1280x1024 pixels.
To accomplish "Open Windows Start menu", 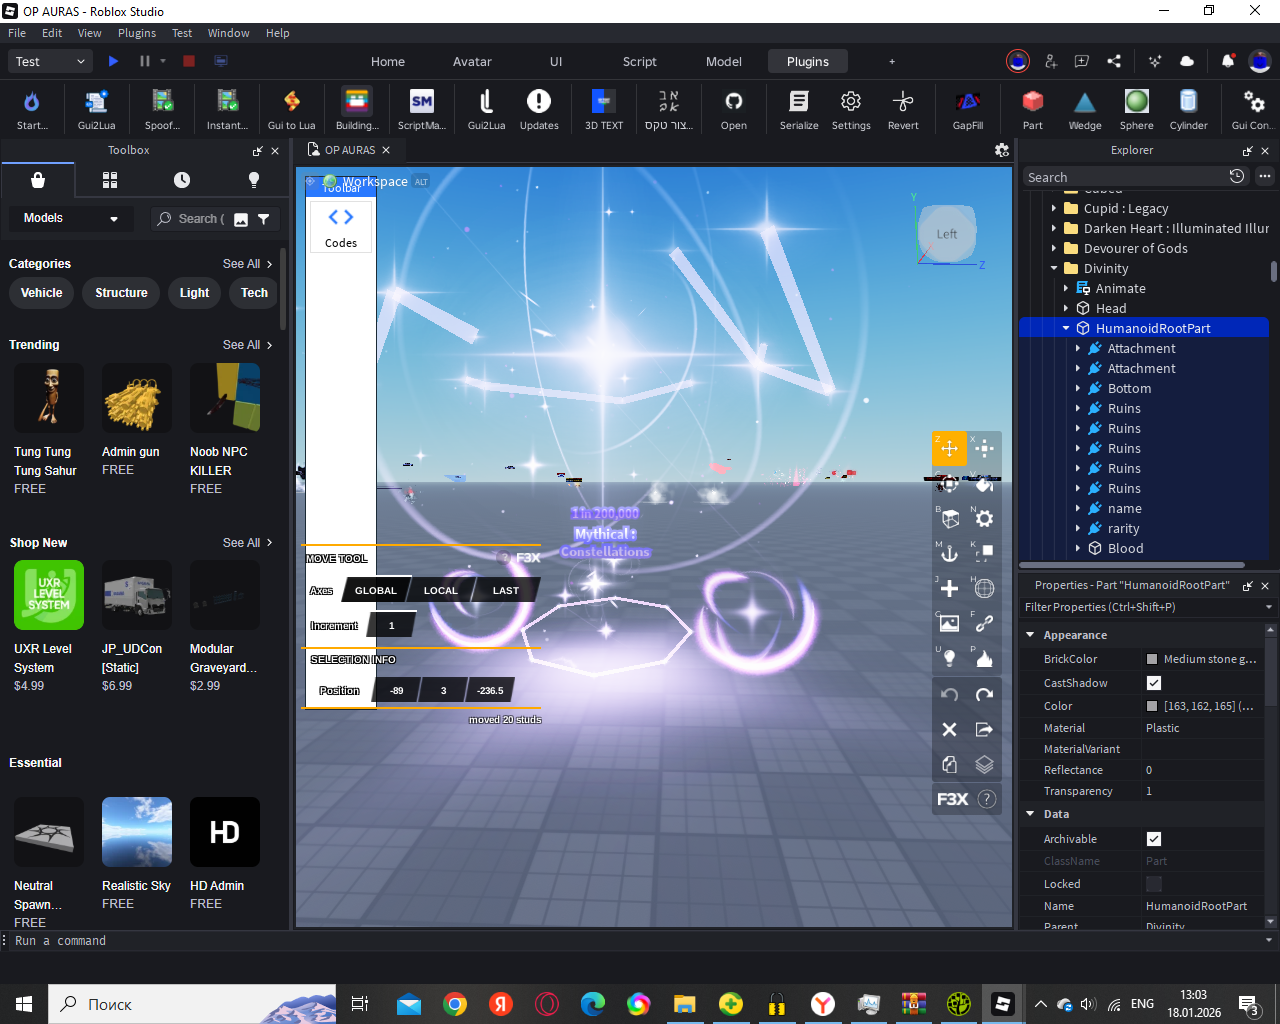I will pyautogui.click(x=24, y=1004).
